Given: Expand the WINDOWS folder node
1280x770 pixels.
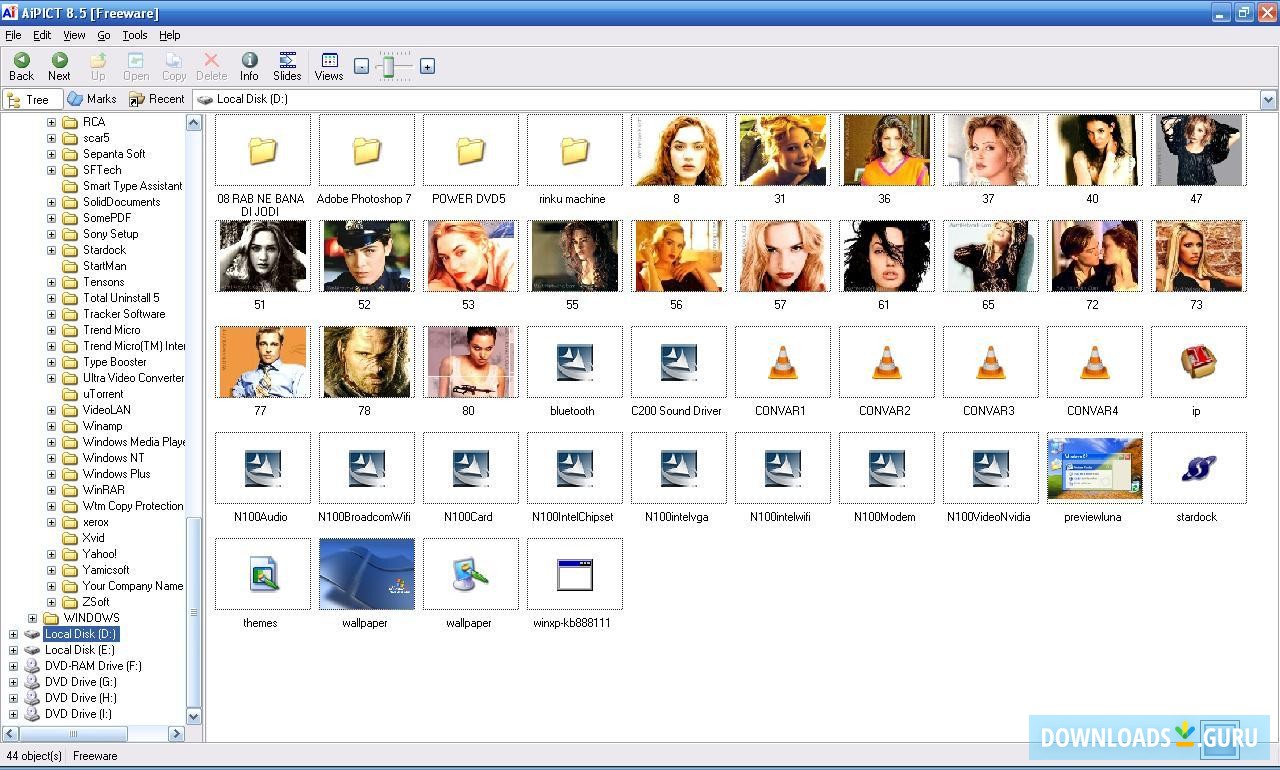Looking at the screenshot, I should pos(32,618).
